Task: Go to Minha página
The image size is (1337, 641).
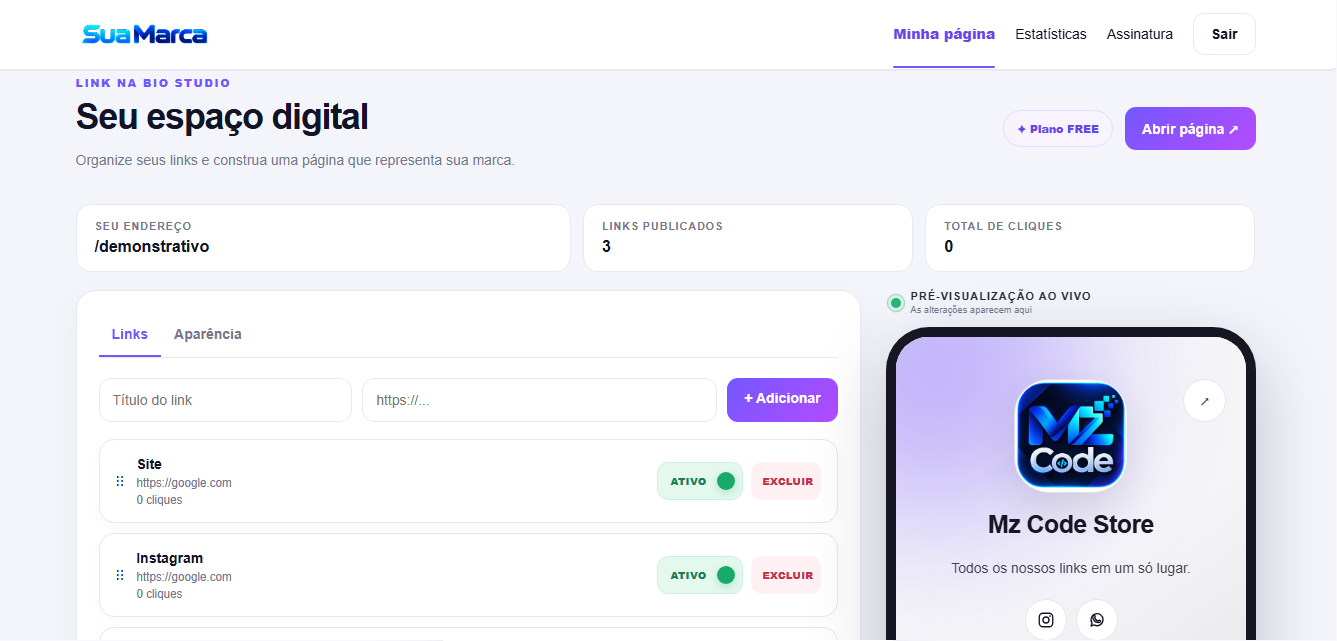Action: pos(944,34)
